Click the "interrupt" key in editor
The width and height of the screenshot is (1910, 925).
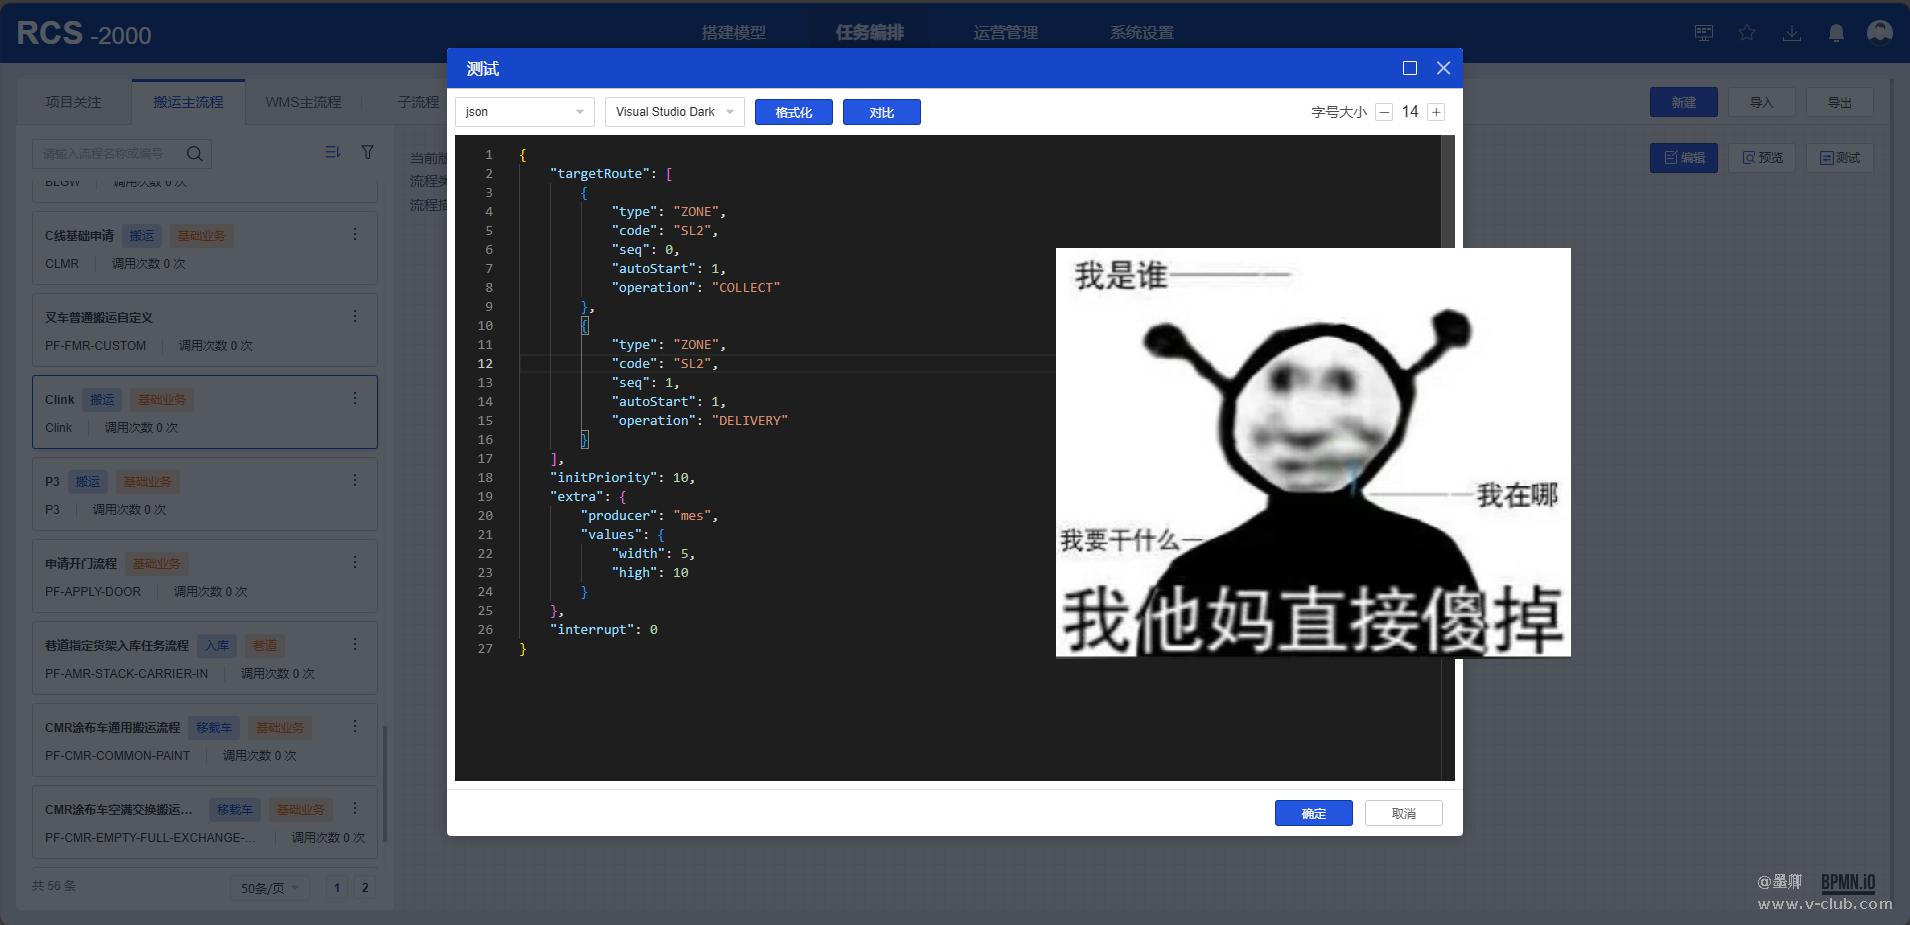[592, 630]
